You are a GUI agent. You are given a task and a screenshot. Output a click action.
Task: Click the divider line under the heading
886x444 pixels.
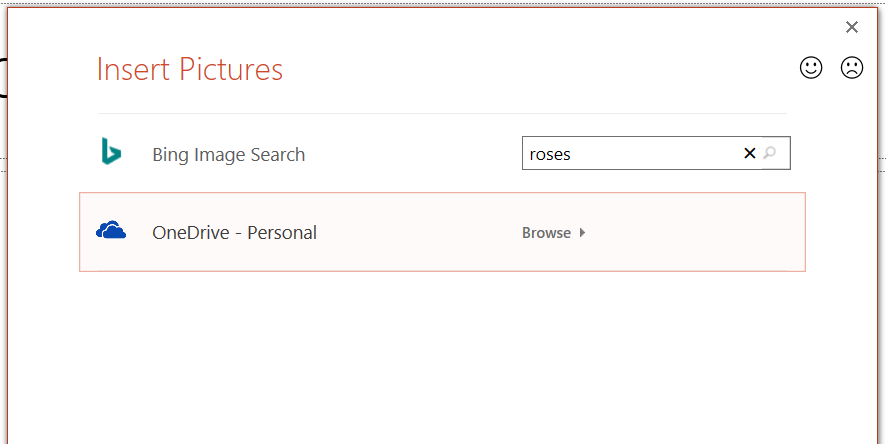440,113
